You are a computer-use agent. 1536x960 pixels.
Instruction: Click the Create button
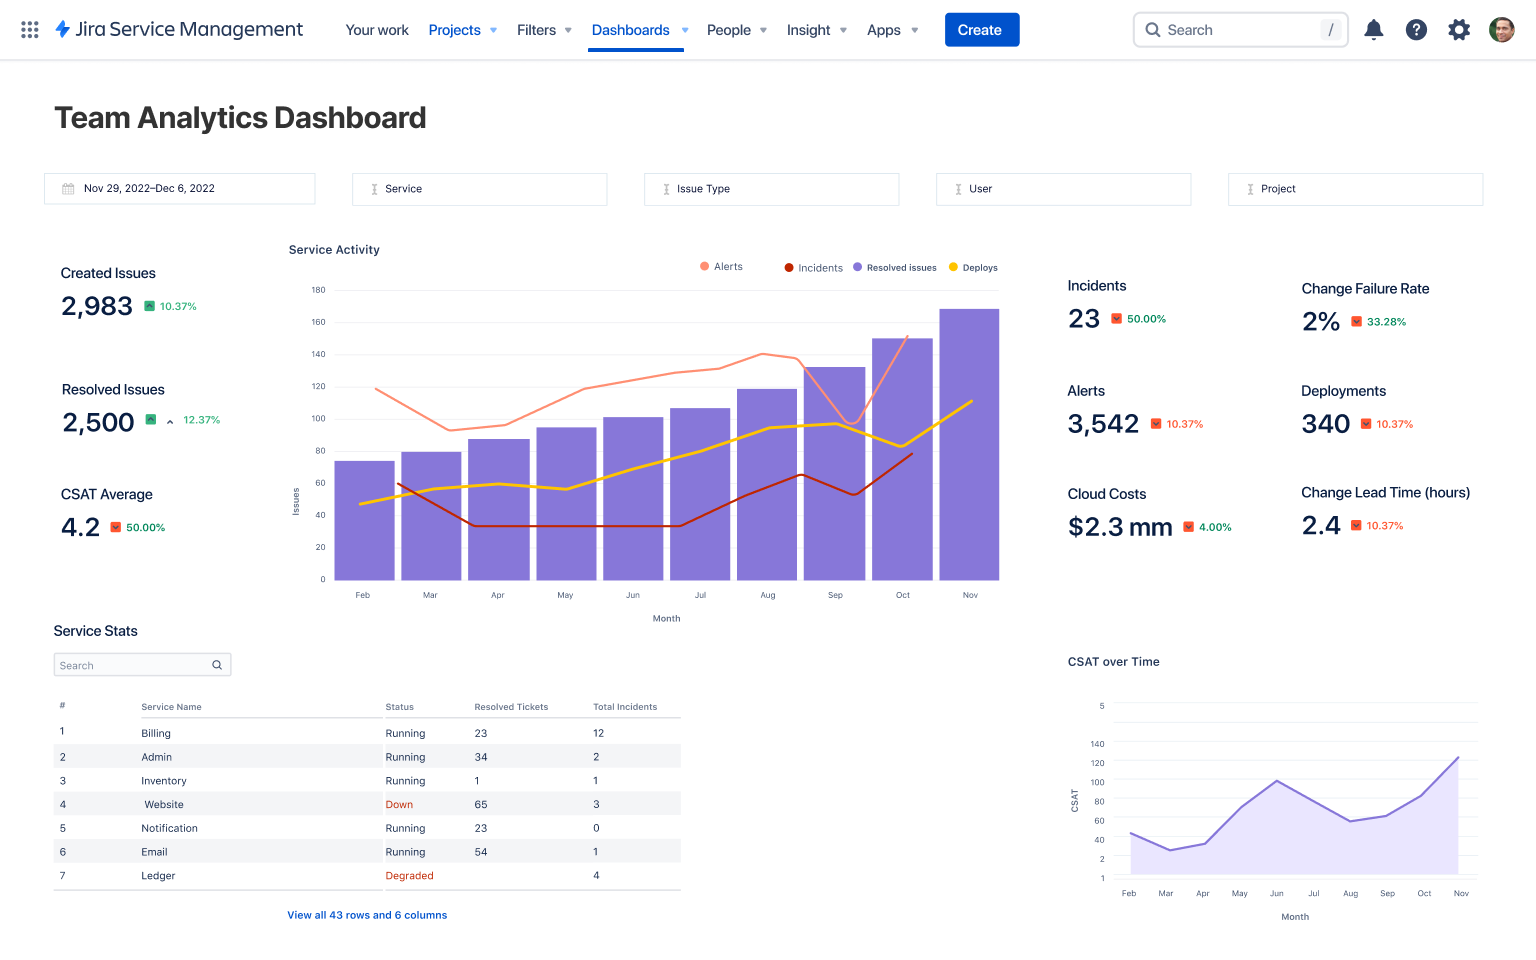(981, 30)
